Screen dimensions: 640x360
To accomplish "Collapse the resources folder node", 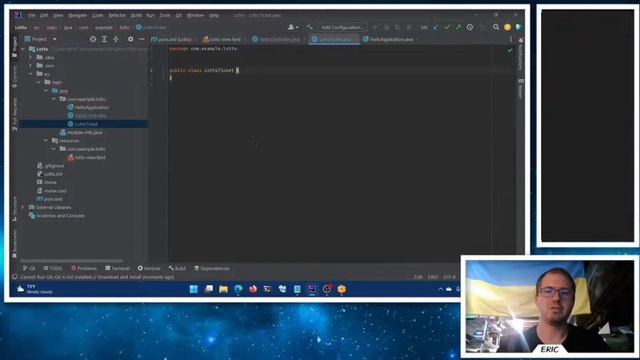I will [x=46, y=140].
